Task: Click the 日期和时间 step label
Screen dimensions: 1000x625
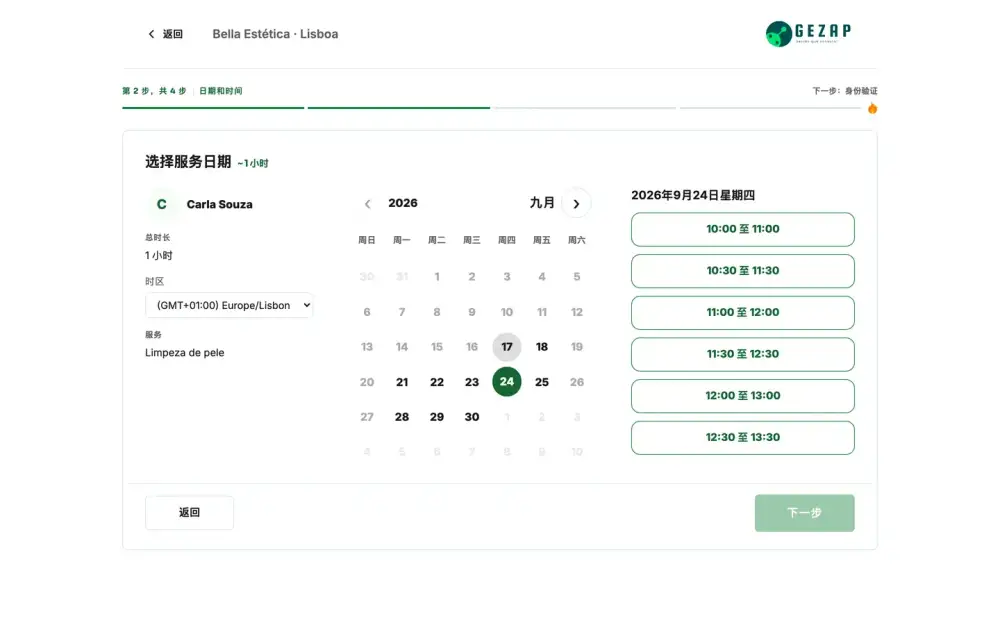Action: (x=221, y=91)
